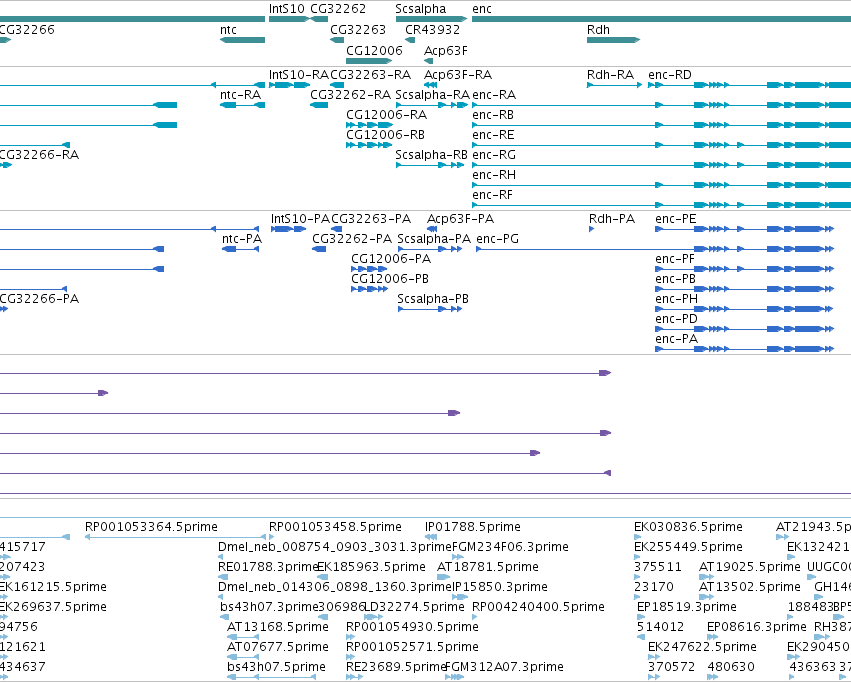The height and width of the screenshot is (682, 851).
Task: Click the CG12006-PA protein label
Action: tap(391, 259)
